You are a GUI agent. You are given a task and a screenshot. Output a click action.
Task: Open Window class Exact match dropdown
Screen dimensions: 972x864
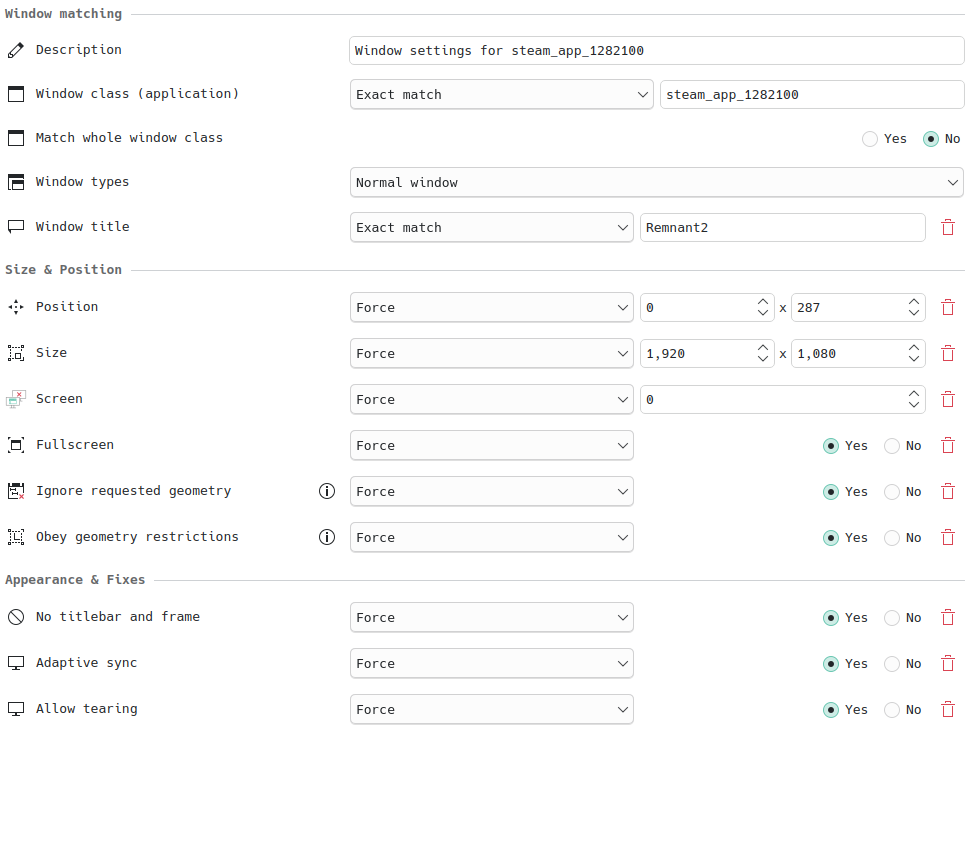pyautogui.click(x=501, y=95)
